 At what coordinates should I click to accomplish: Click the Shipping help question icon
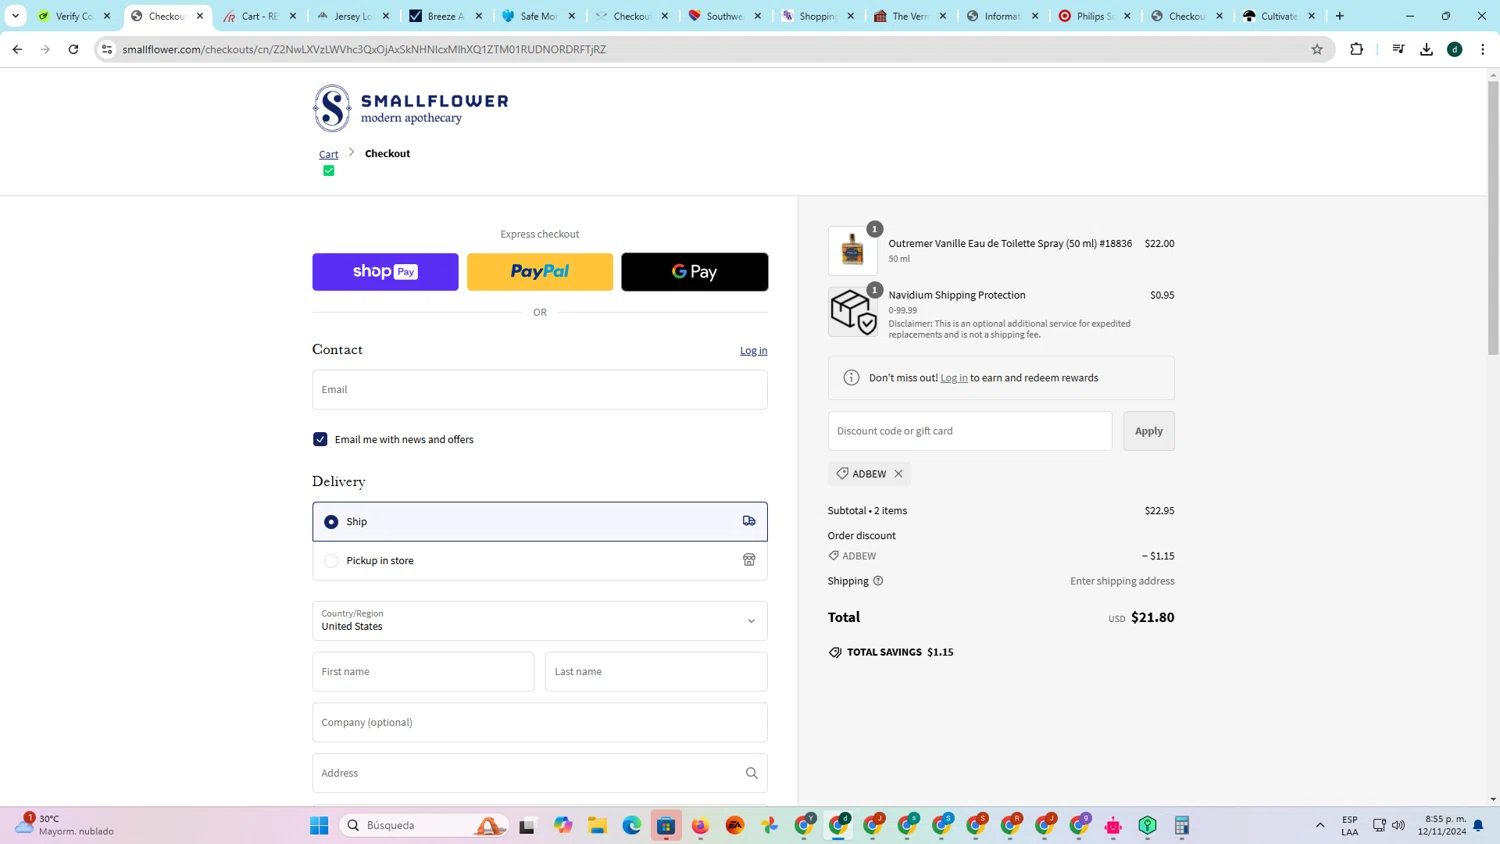(878, 581)
